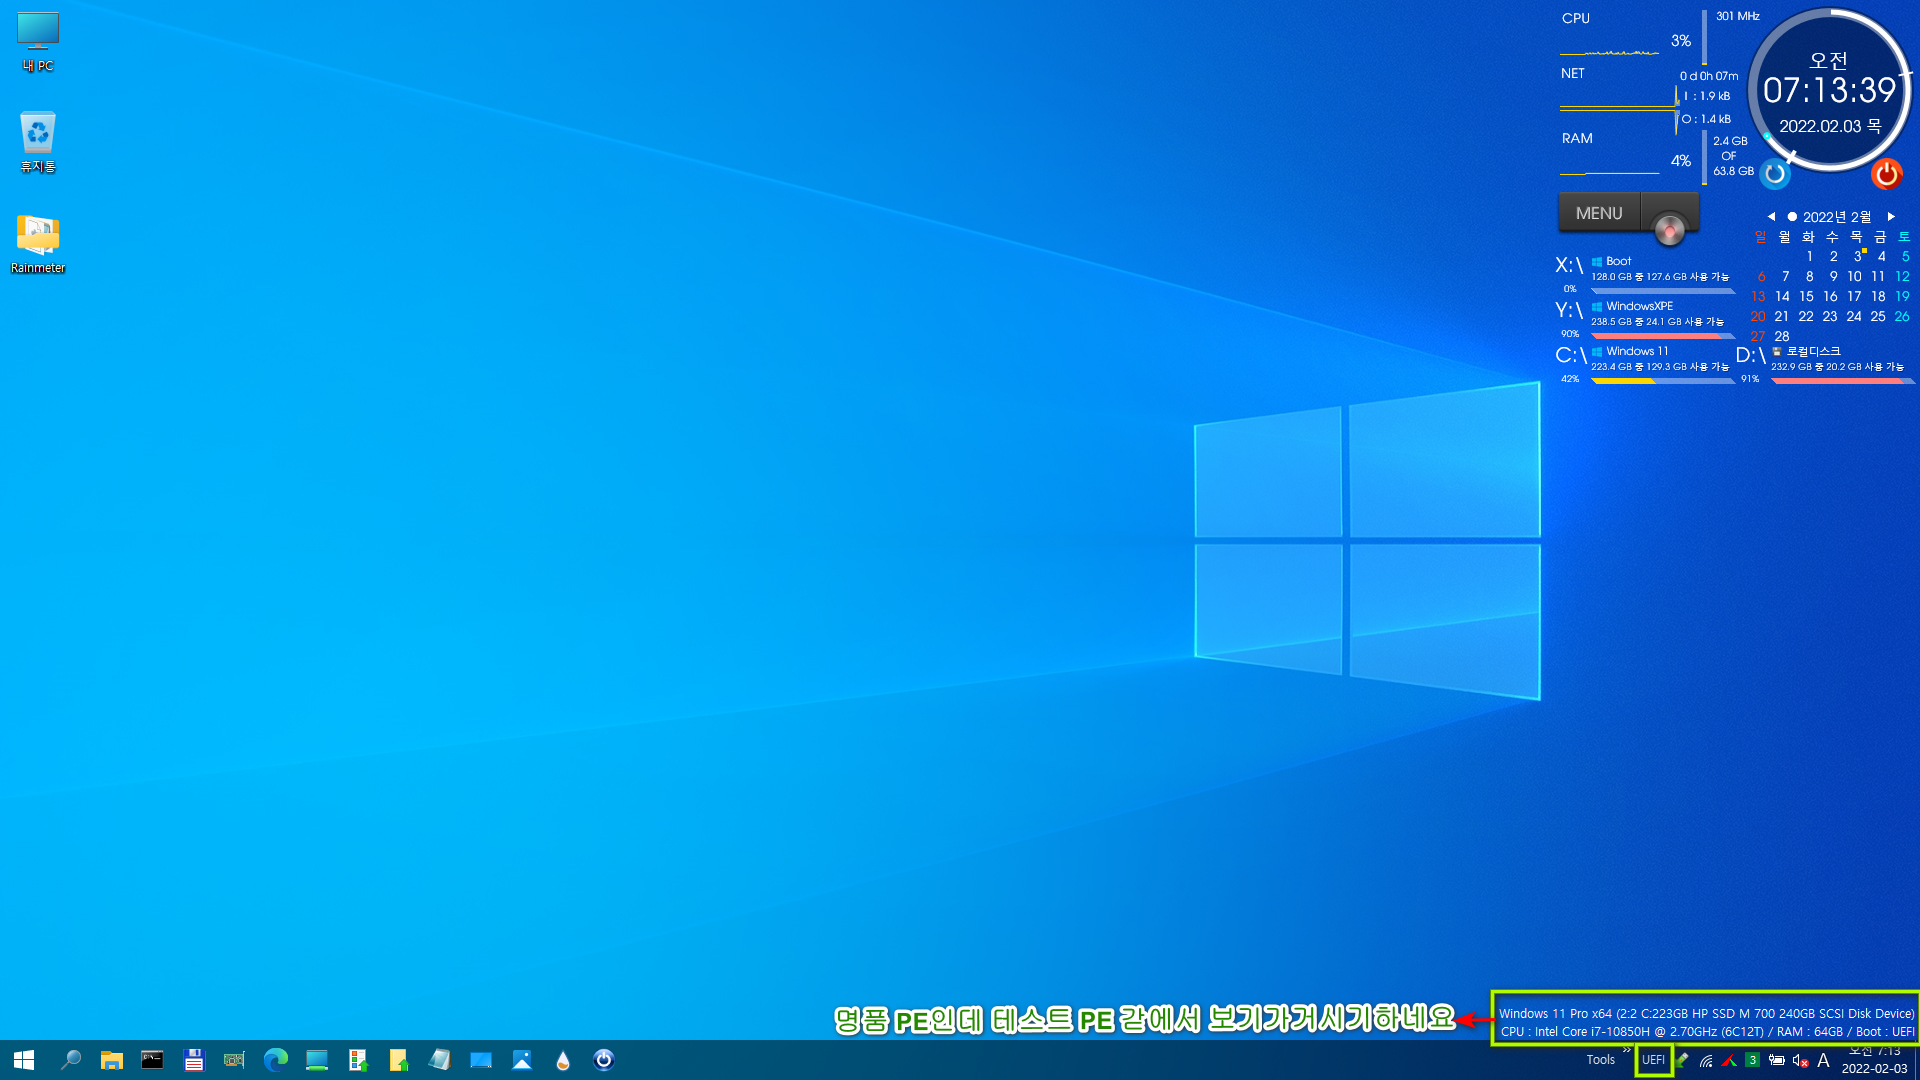Click the yellow file with green arrow icon
This screenshot has height=1080, width=1920.
click(x=398, y=1060)
